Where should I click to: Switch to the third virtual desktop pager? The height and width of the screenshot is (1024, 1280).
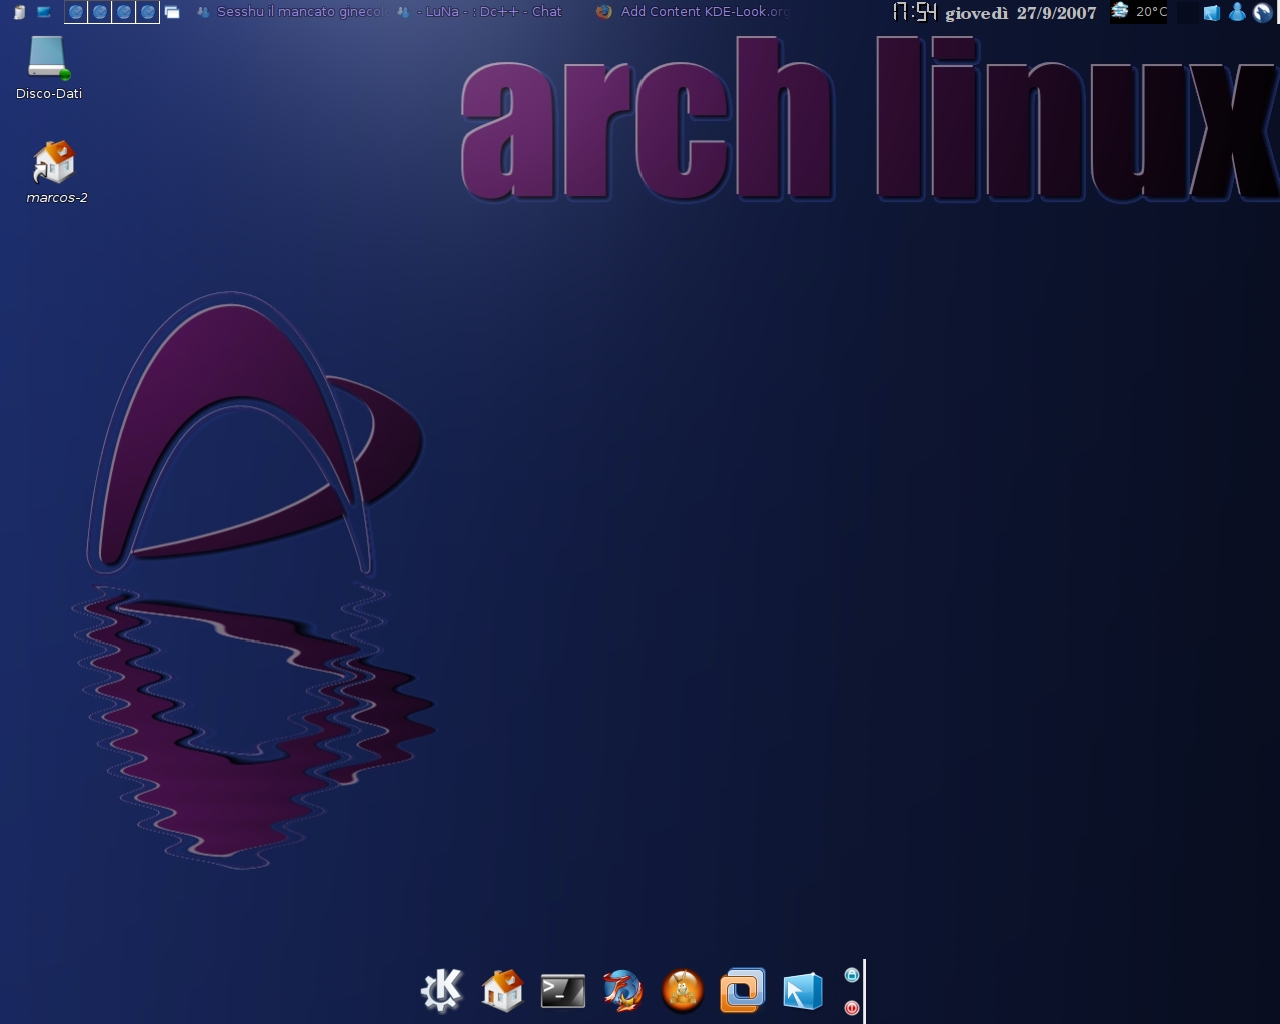(124, 12)
